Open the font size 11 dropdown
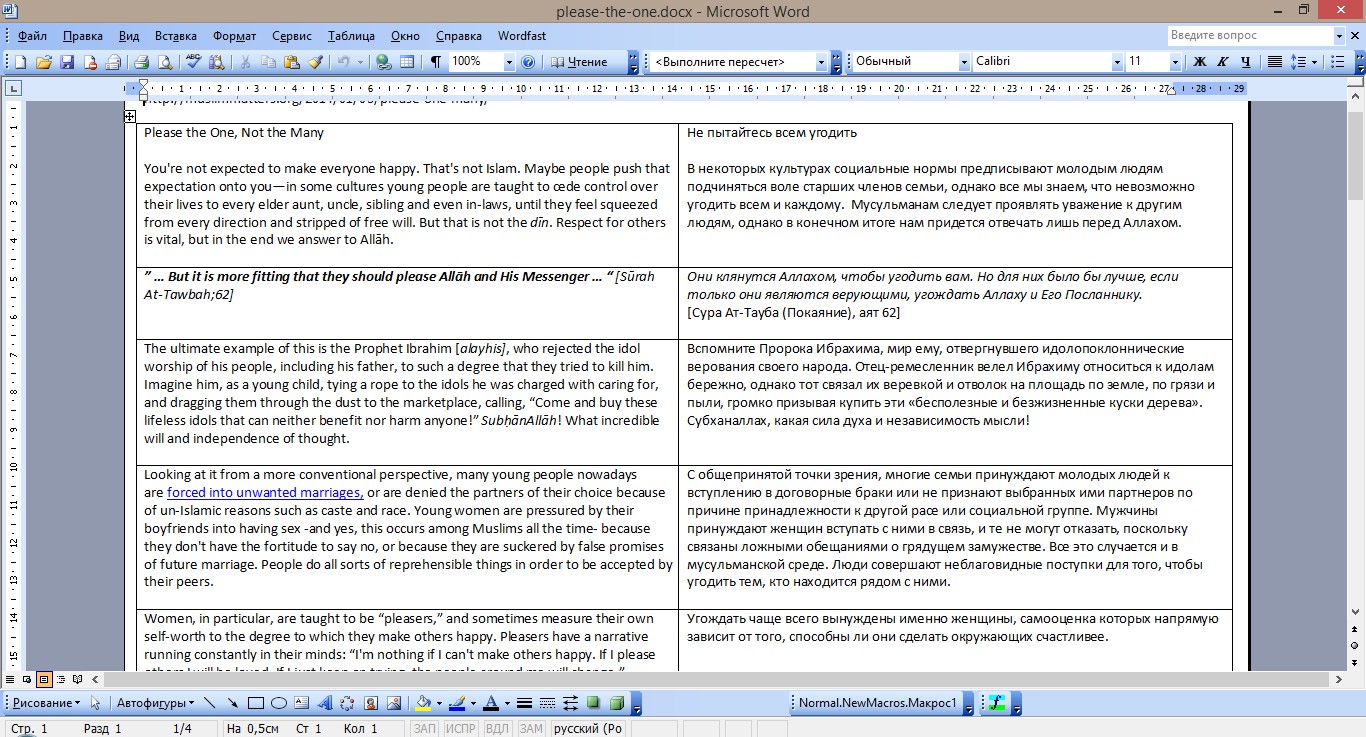 tap(1176, 62)
